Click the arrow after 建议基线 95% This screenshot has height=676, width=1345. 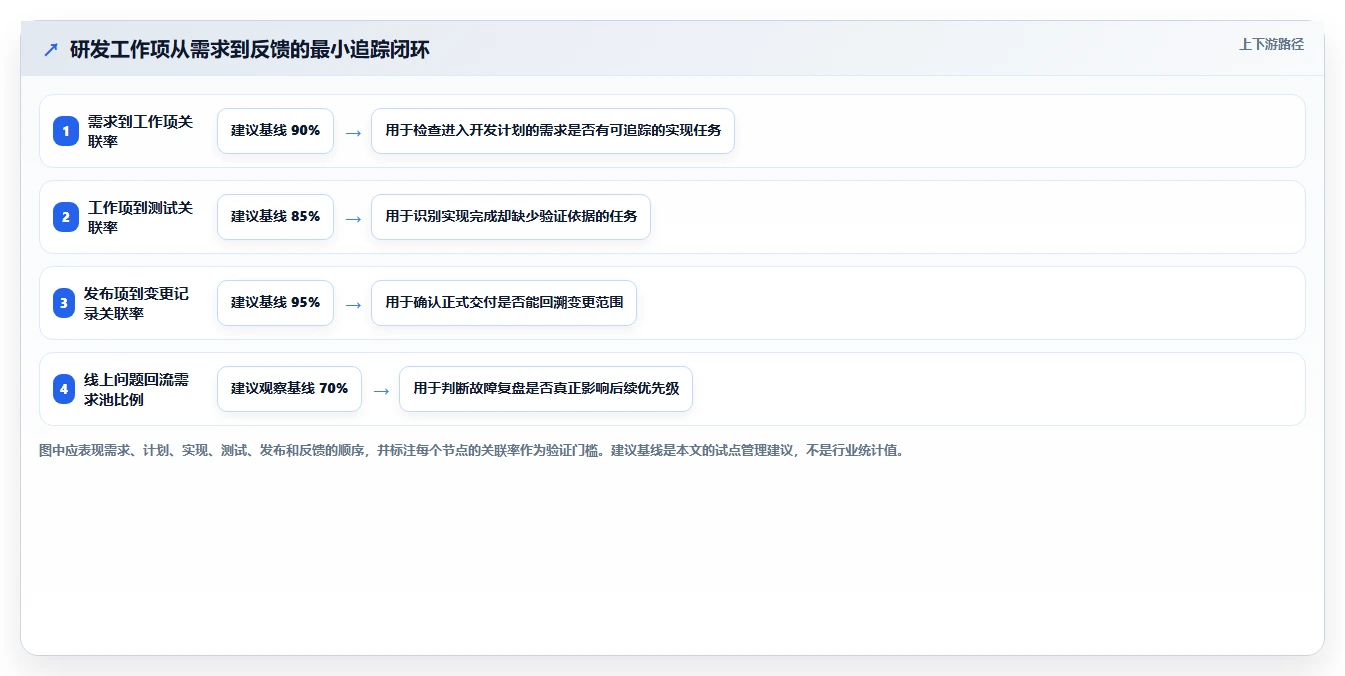click(x=352, y=304)
